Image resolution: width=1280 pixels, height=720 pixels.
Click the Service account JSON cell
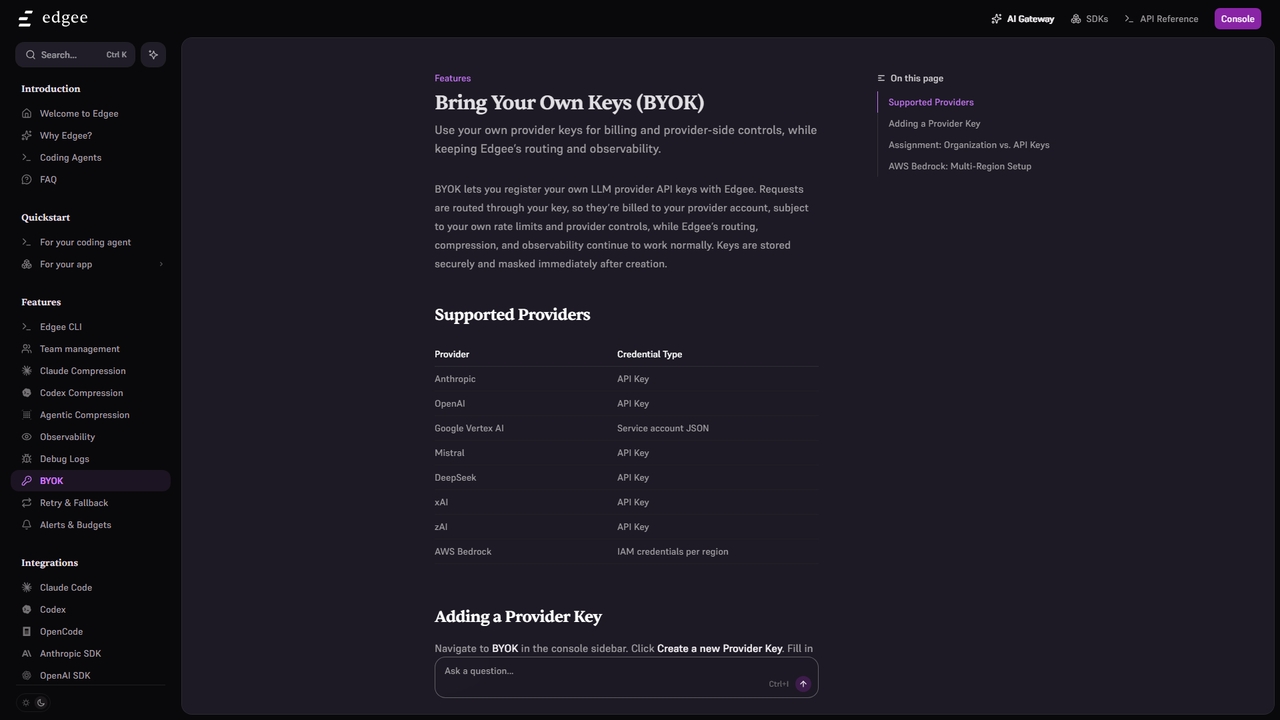663,429
